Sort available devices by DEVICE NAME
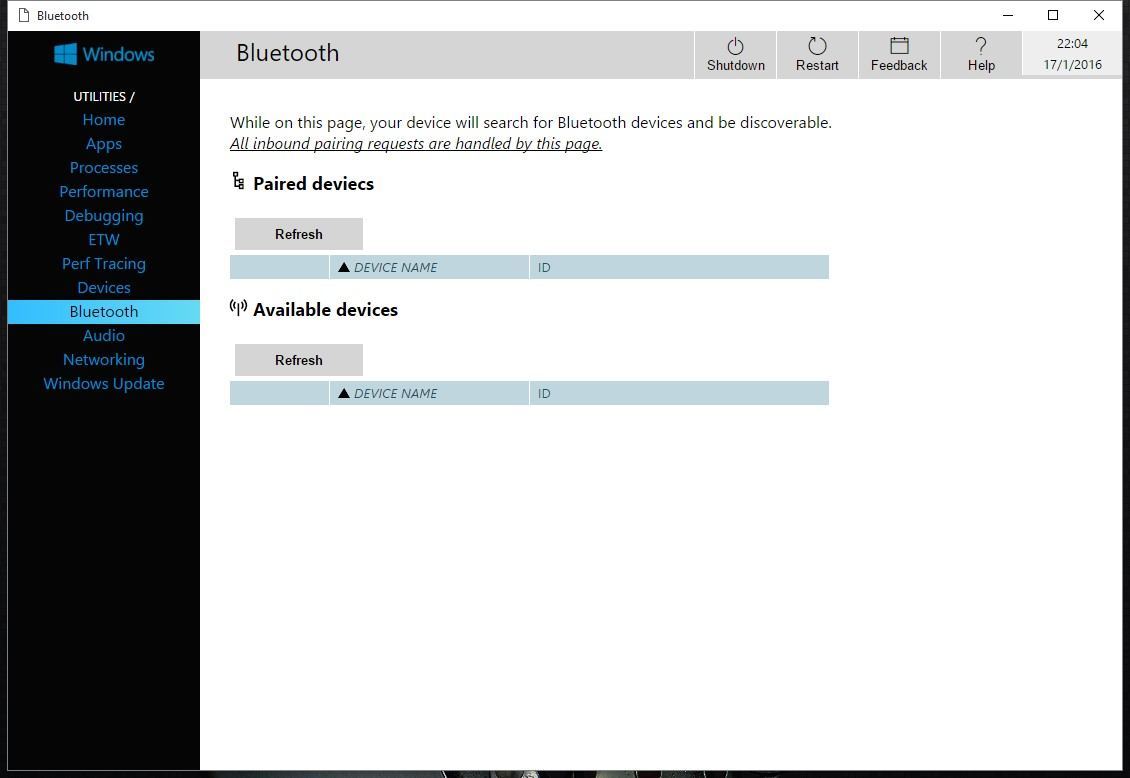Screen dimensions: 1130x778 (x=395, y=393)
